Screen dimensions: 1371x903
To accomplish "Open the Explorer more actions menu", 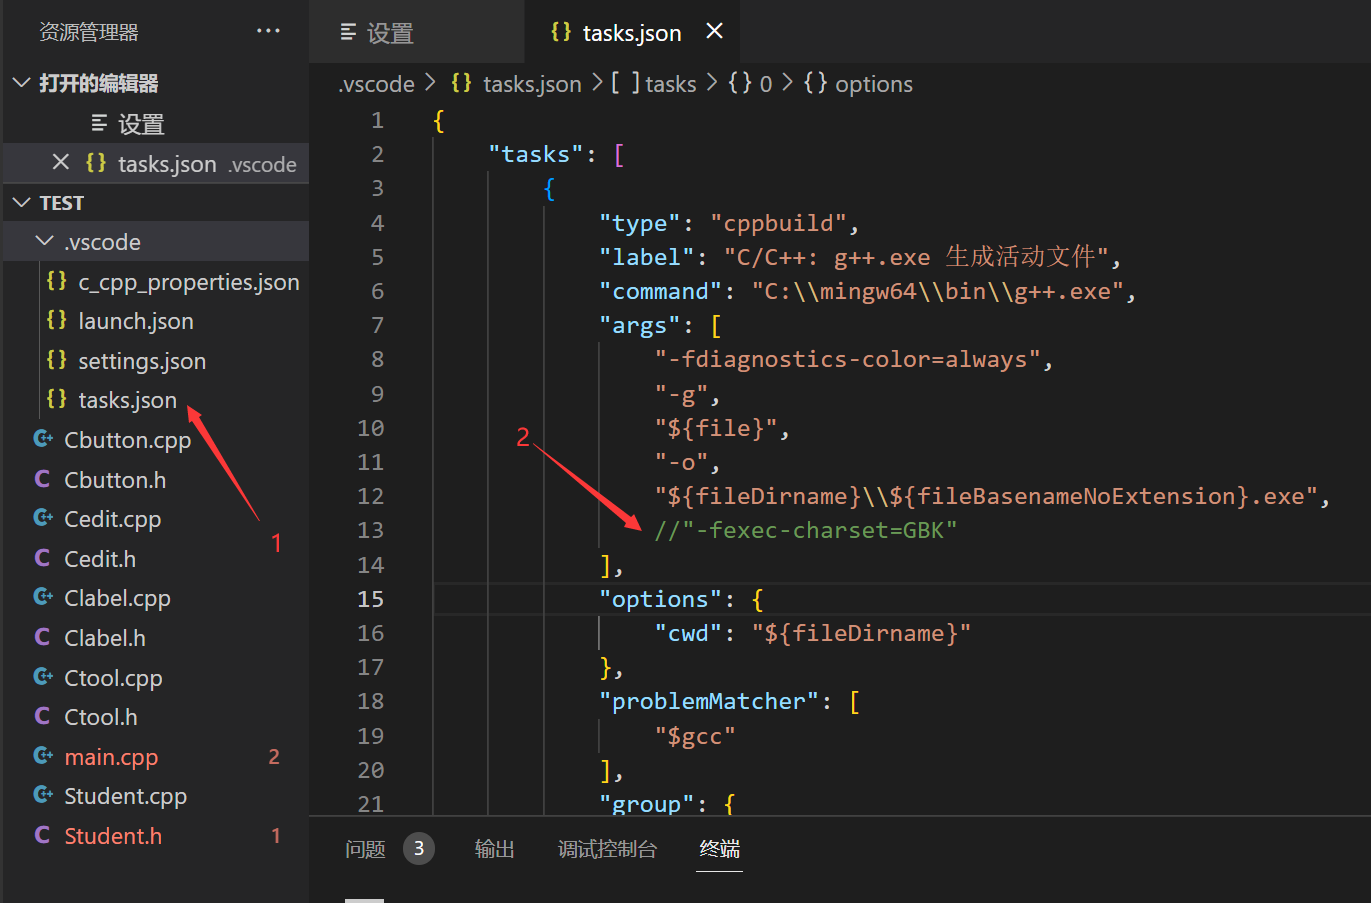I will (268, 31).
